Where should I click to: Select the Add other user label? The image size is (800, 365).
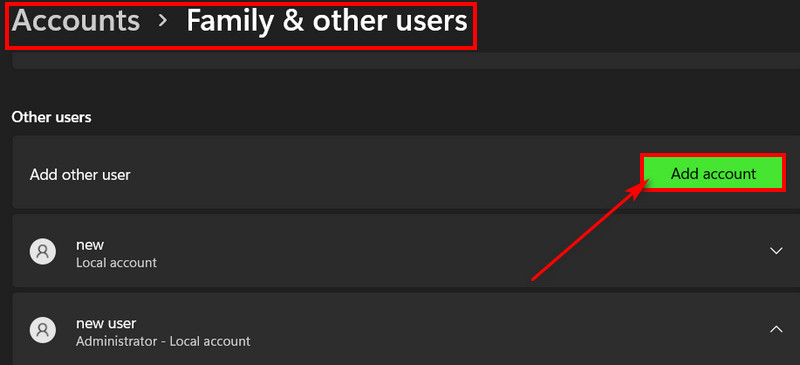click(x=80, y=175)
